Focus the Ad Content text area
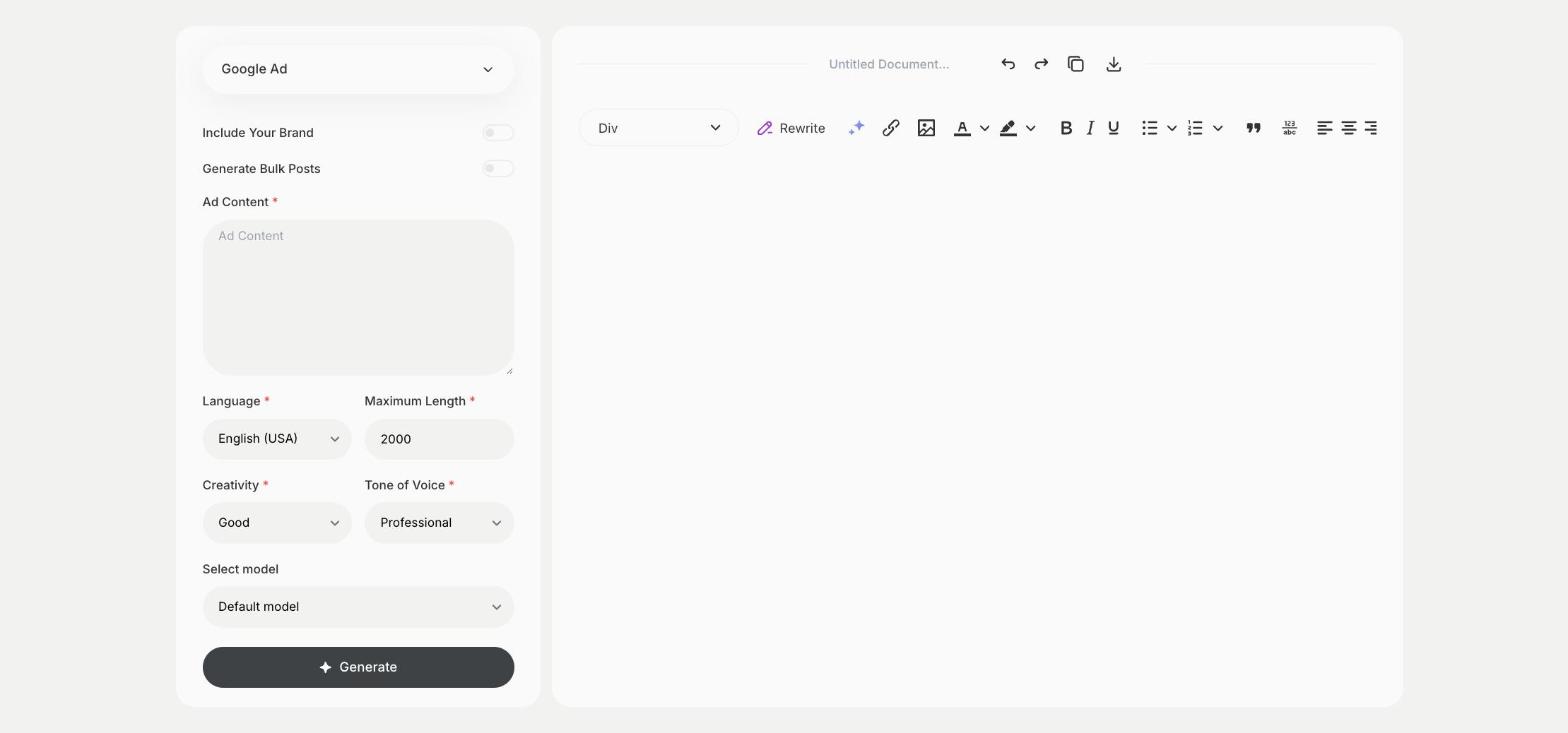Image resolution: width=1568 pixels, height=733 pixels. 358,298
